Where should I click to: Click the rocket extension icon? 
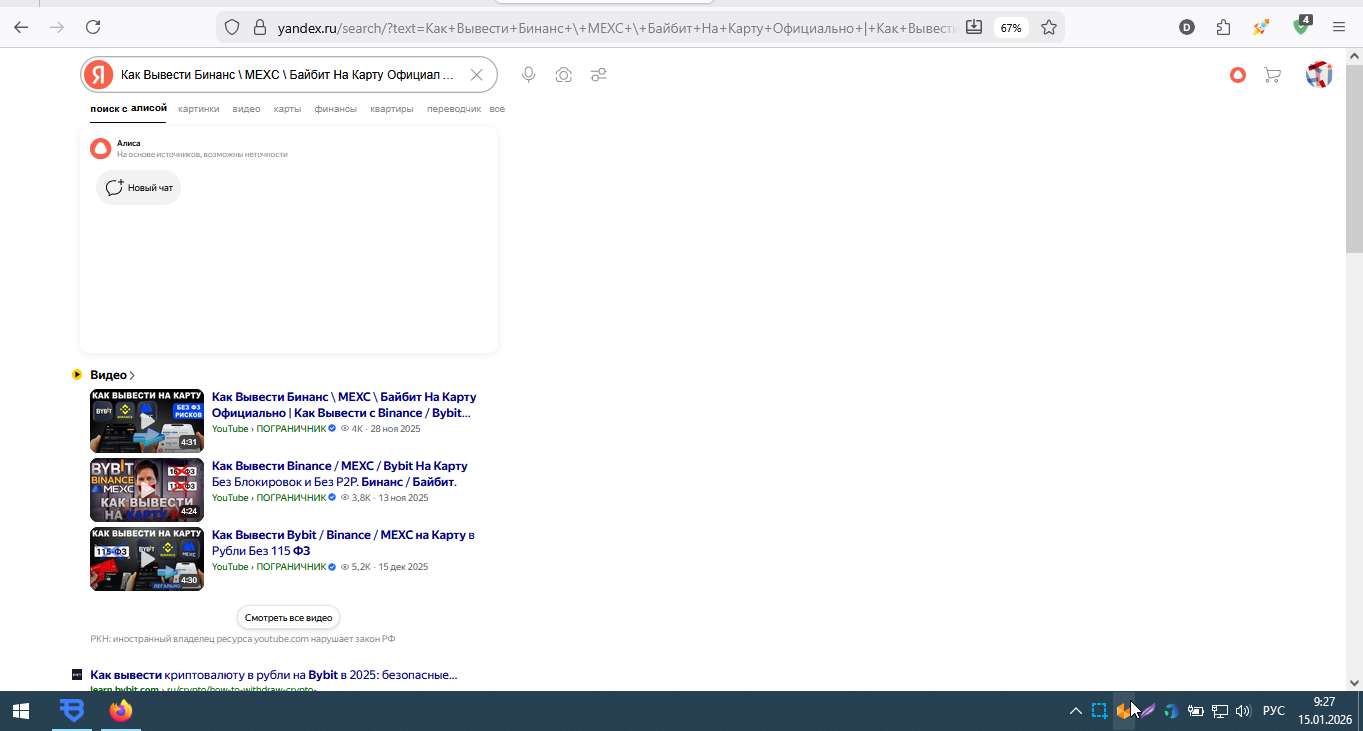1261,28
